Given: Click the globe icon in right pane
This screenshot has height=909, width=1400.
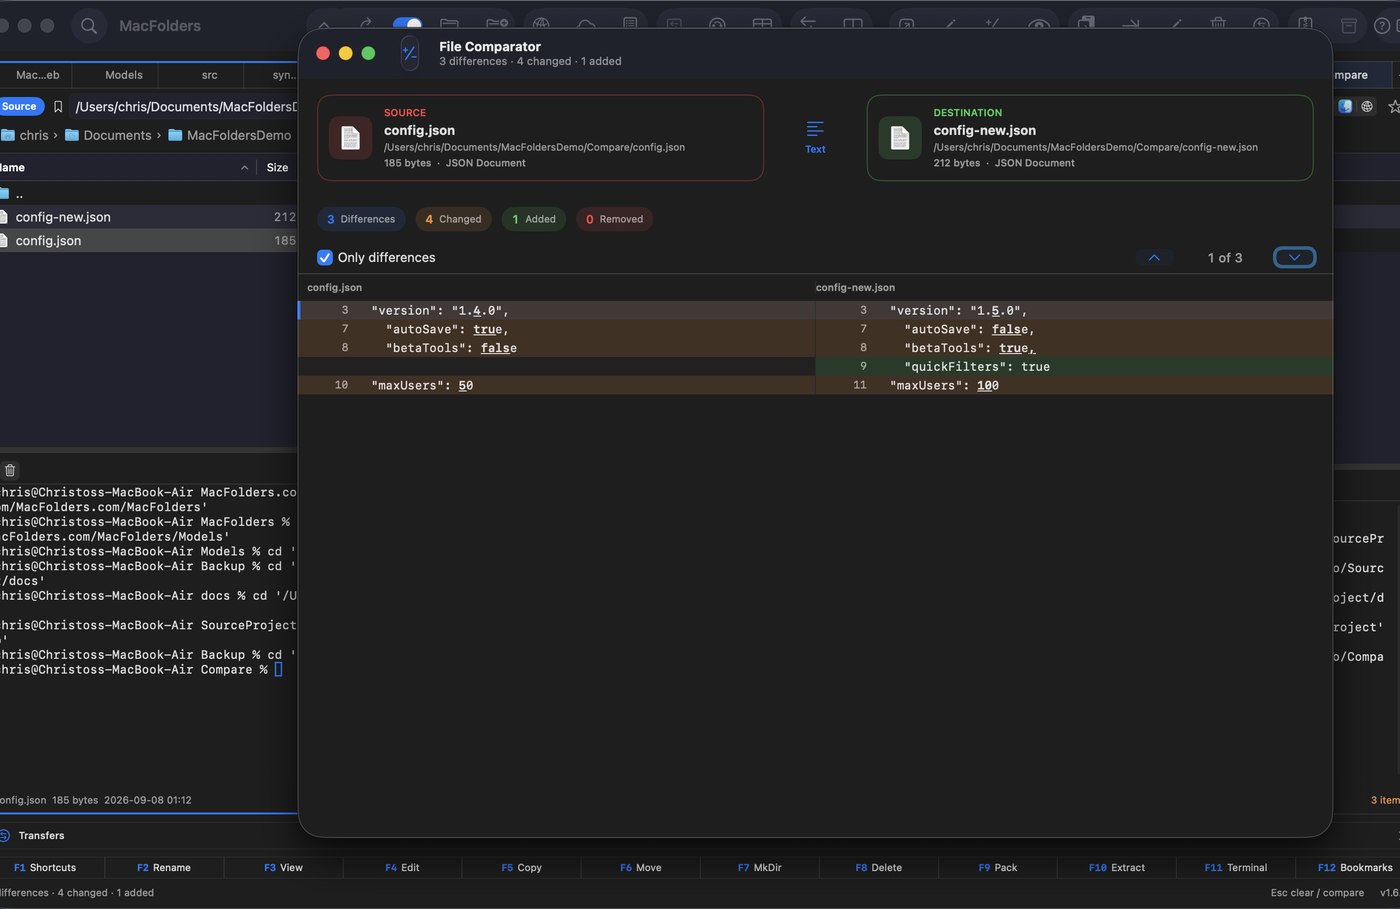Looking at the screenshot, I should pyautogui.click(x=1367, y=106).
